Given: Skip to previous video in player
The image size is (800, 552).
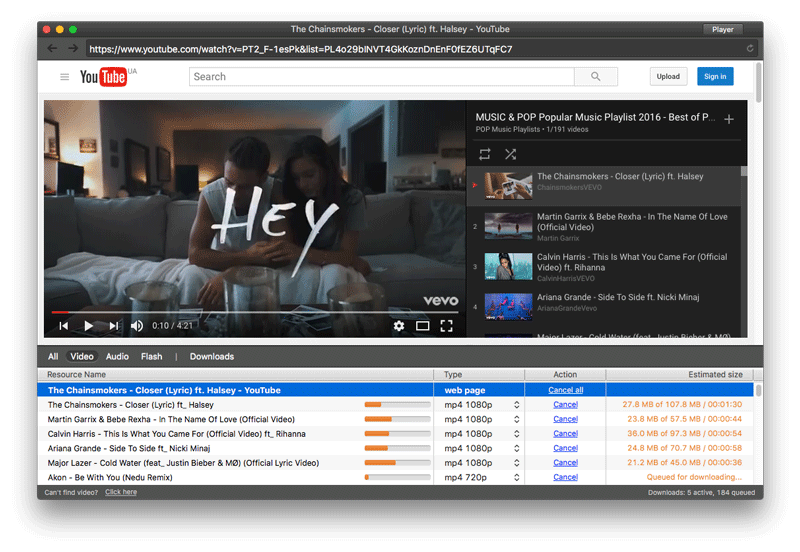Looking at the screenshot, I should tap(64, 325).
